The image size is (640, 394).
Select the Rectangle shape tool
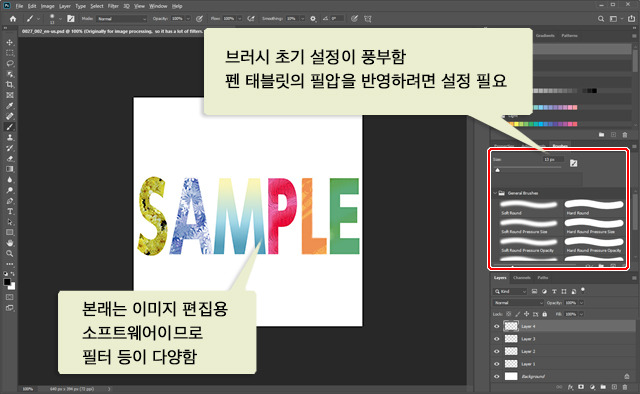[x=10, y=233]
